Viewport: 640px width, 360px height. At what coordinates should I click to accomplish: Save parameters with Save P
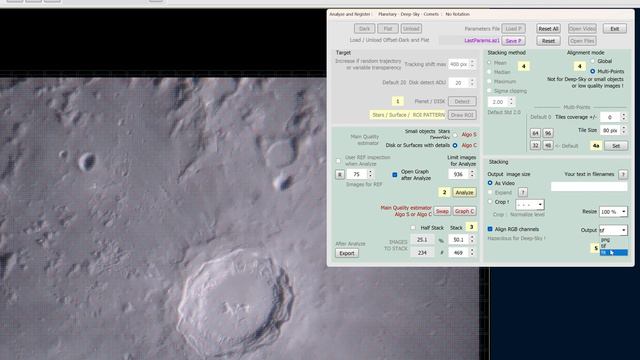point(513,41)
